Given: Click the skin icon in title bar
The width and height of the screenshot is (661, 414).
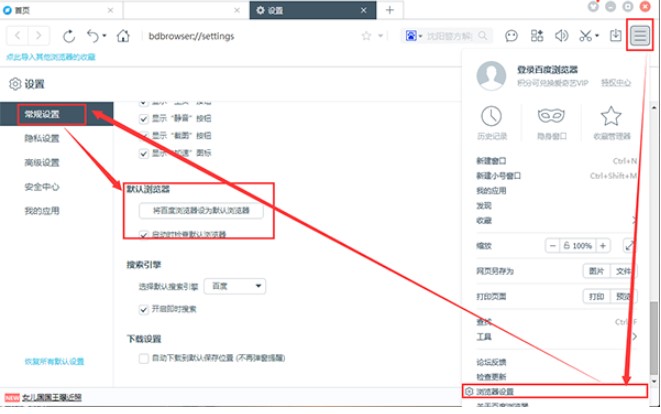Looking at the screenshot, I should coord(594,6).
